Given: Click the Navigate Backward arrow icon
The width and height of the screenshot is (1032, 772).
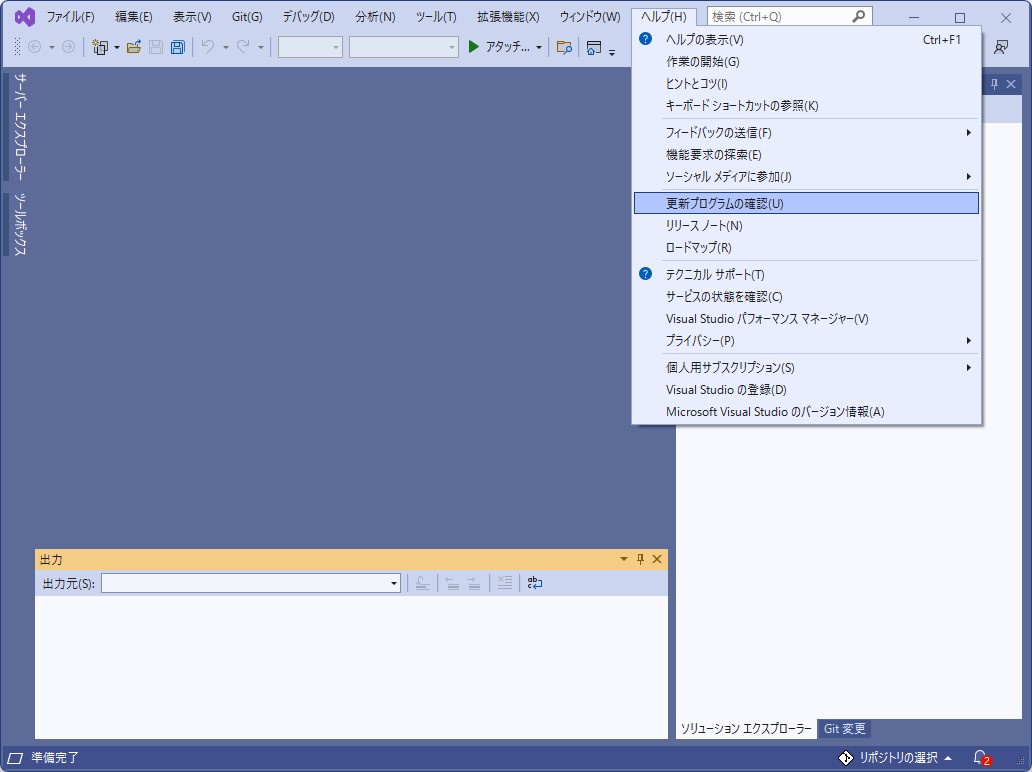Looking at the screenshot, I should 34,45.
